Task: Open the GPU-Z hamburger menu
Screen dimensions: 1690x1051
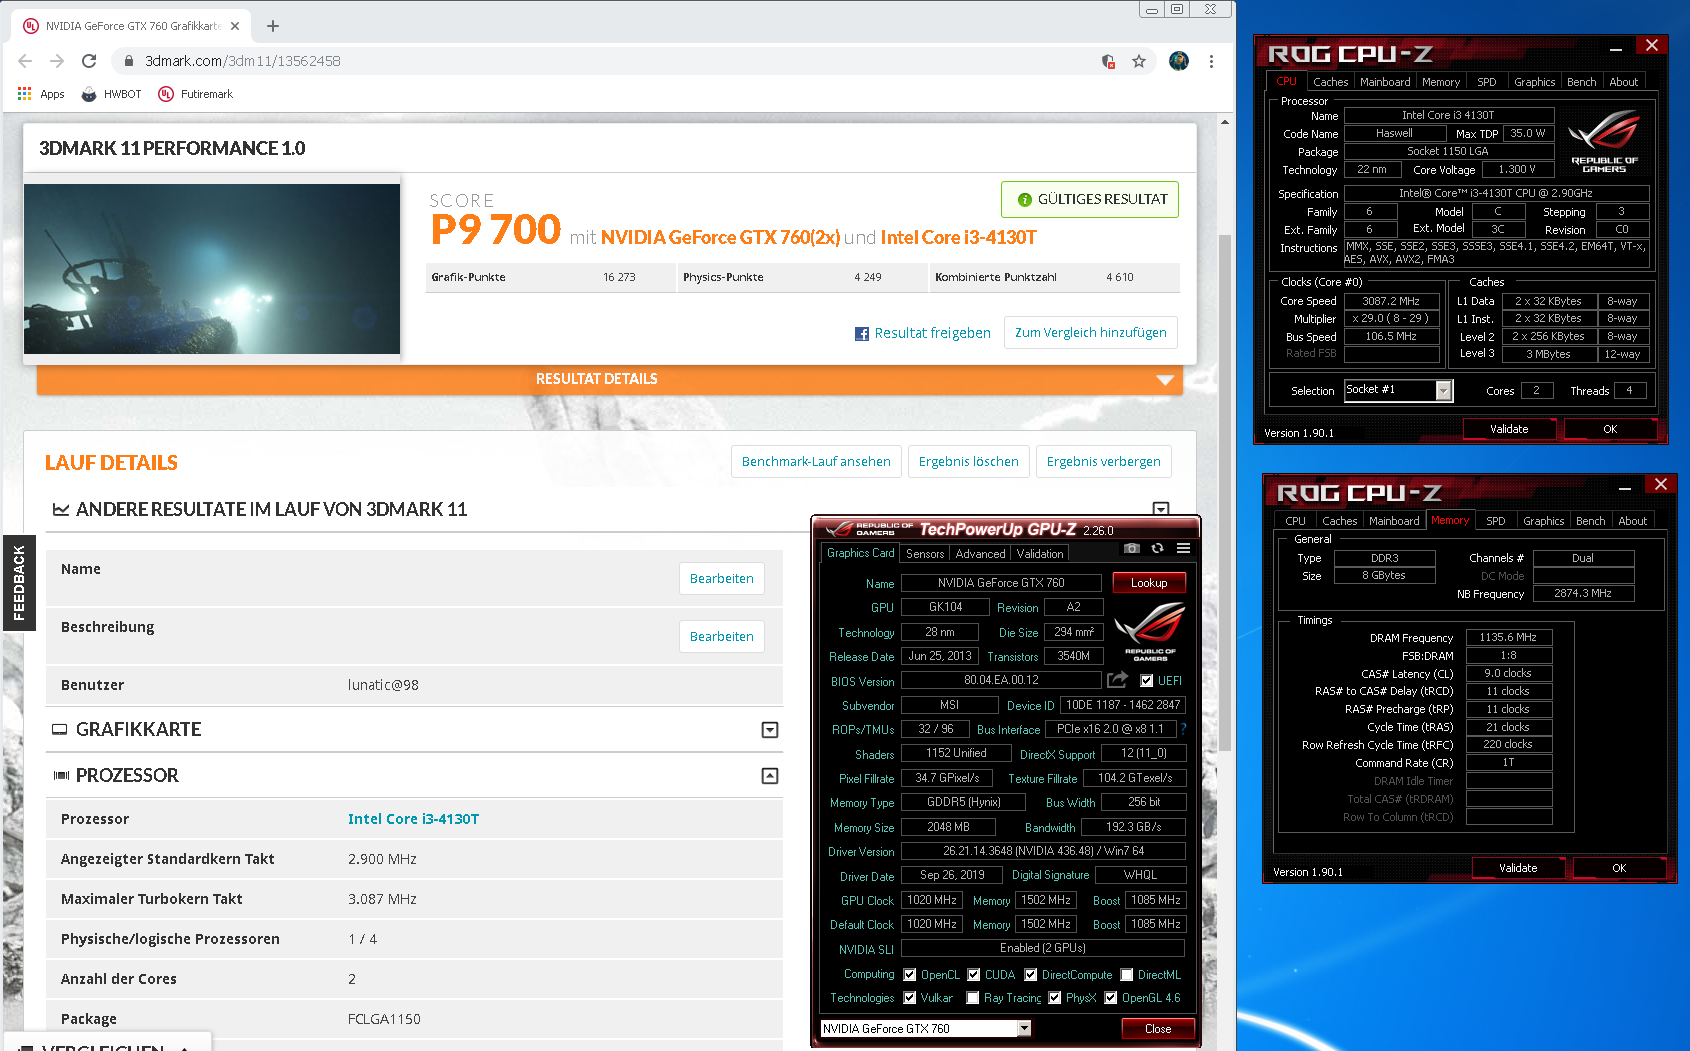Action: point(1183,548)
